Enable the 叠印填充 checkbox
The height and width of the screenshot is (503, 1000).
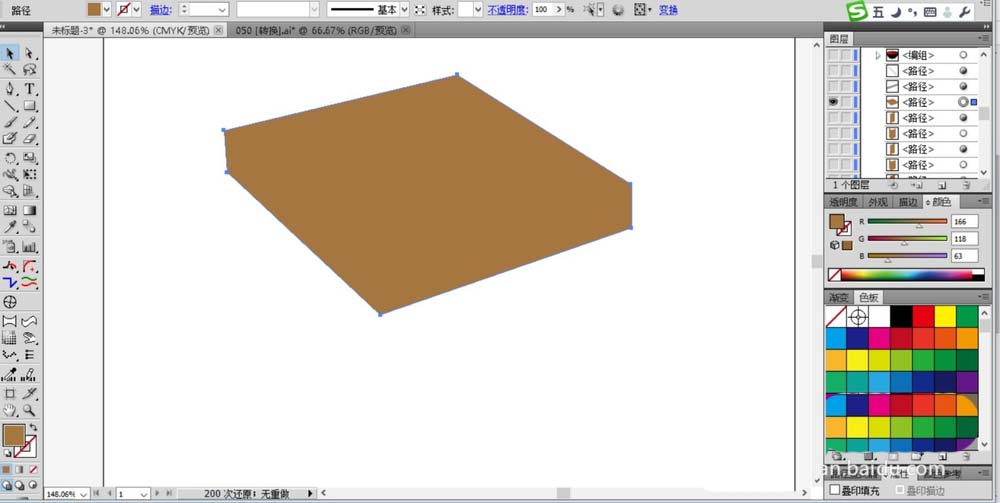(x=834, y=490)
